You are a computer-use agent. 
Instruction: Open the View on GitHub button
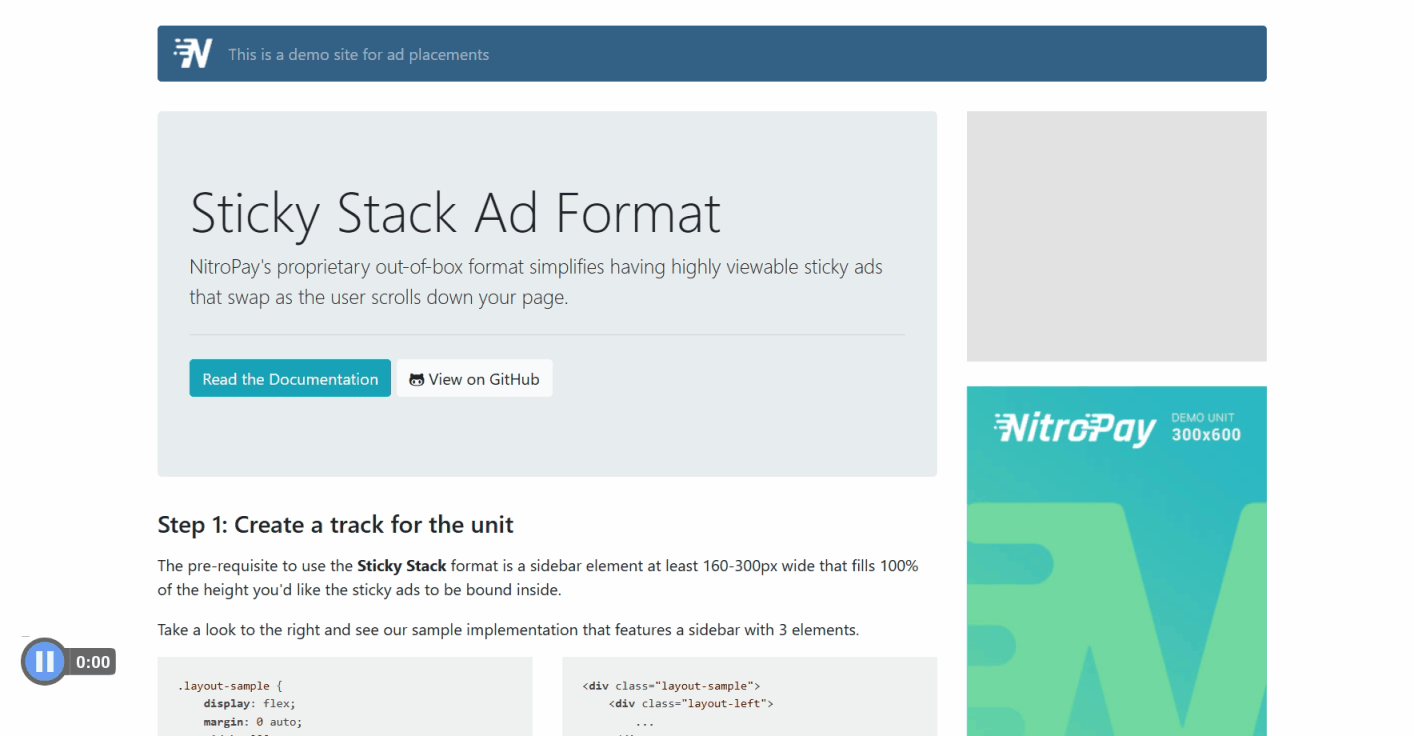474,379
